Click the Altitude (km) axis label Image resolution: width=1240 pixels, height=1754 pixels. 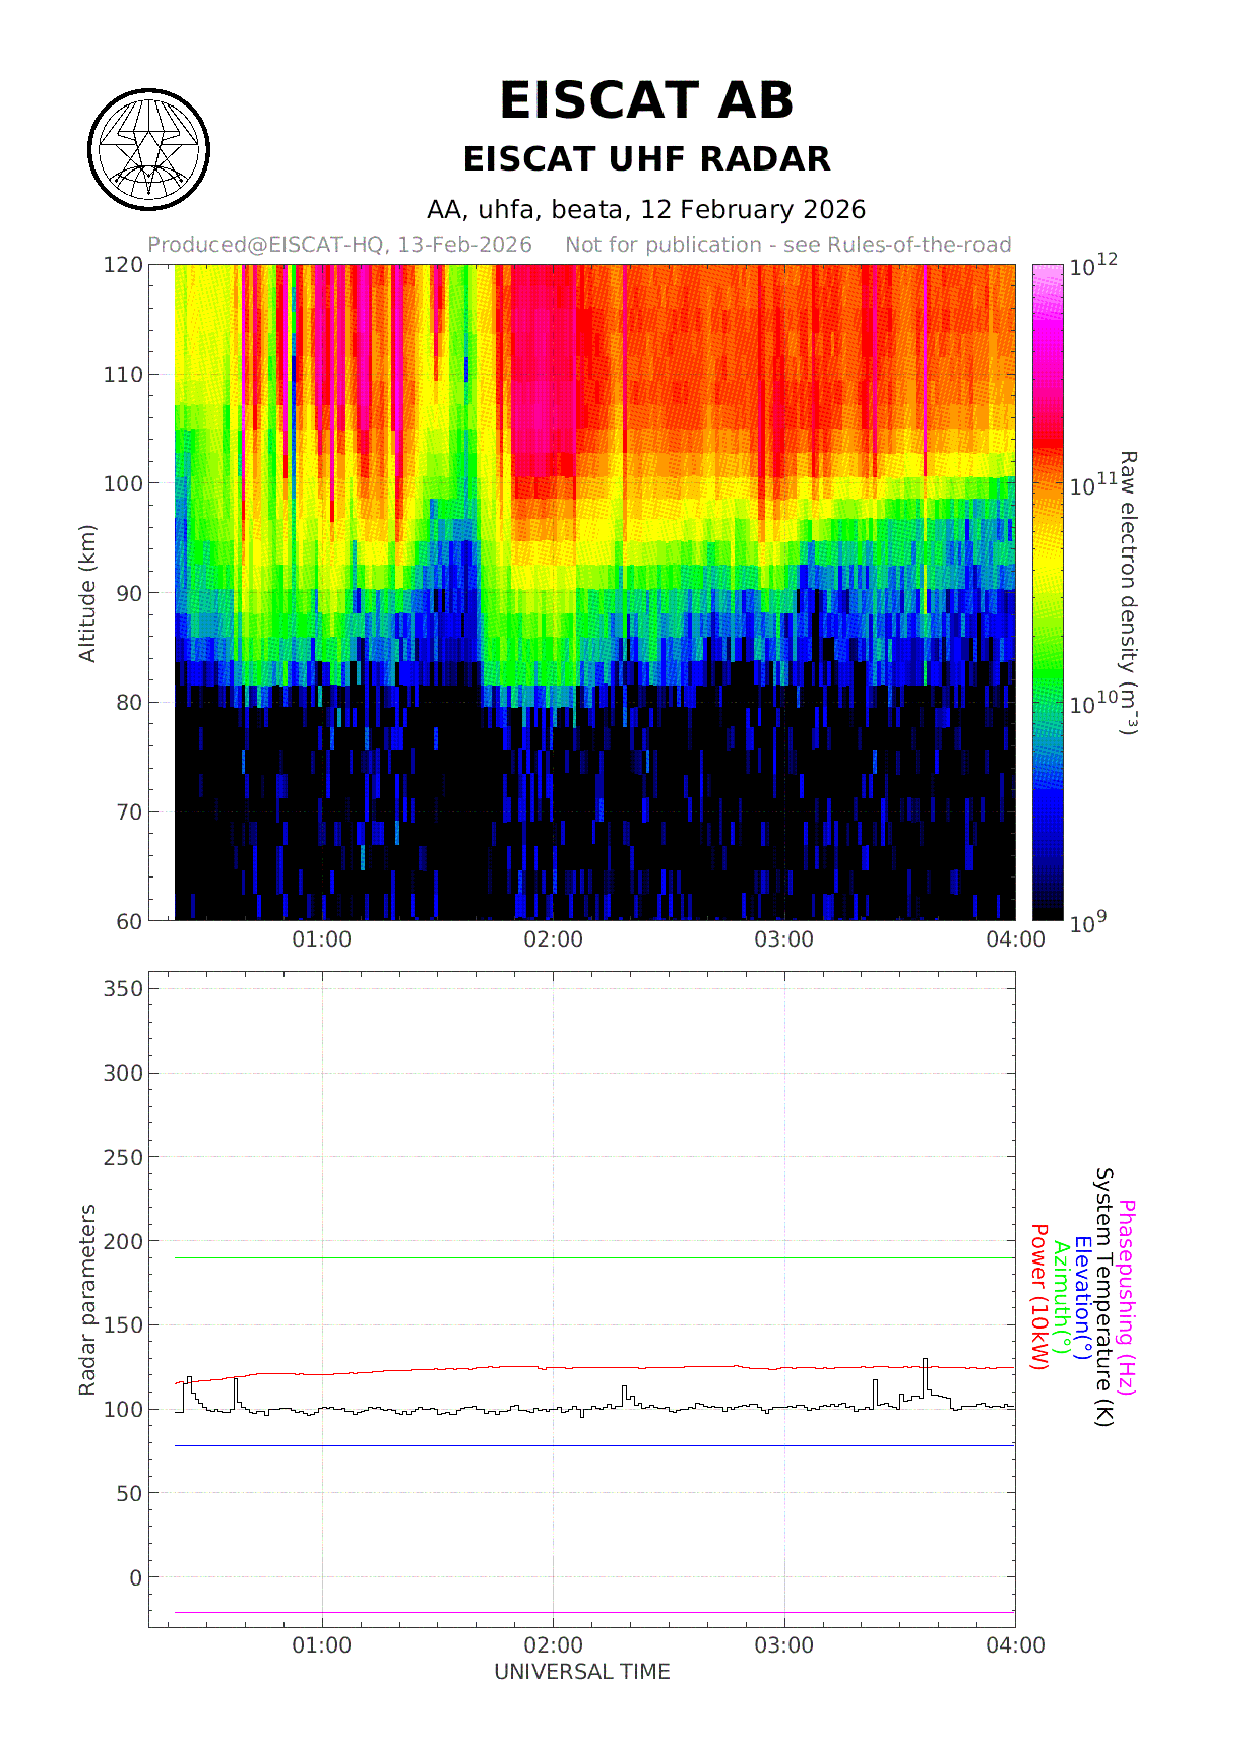click(87, 592)
